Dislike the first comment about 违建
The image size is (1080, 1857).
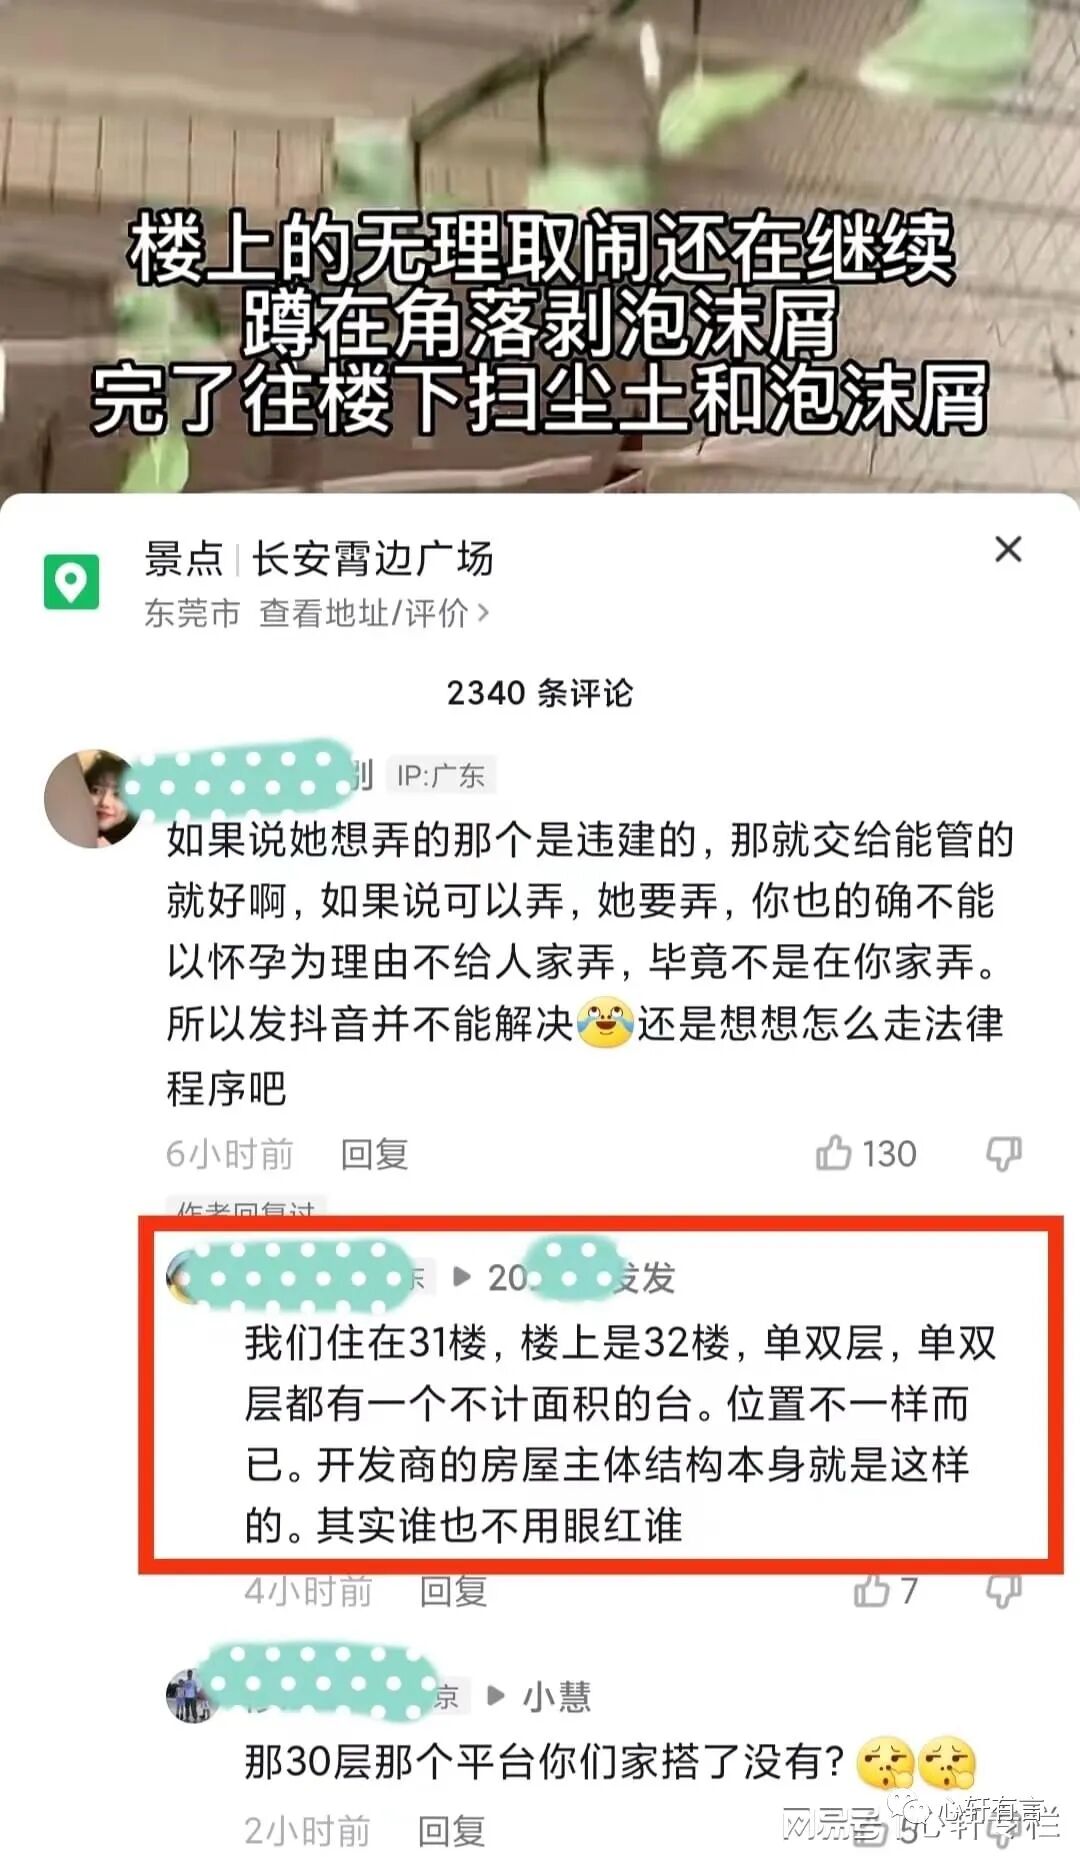[x=1003, y=1153]
